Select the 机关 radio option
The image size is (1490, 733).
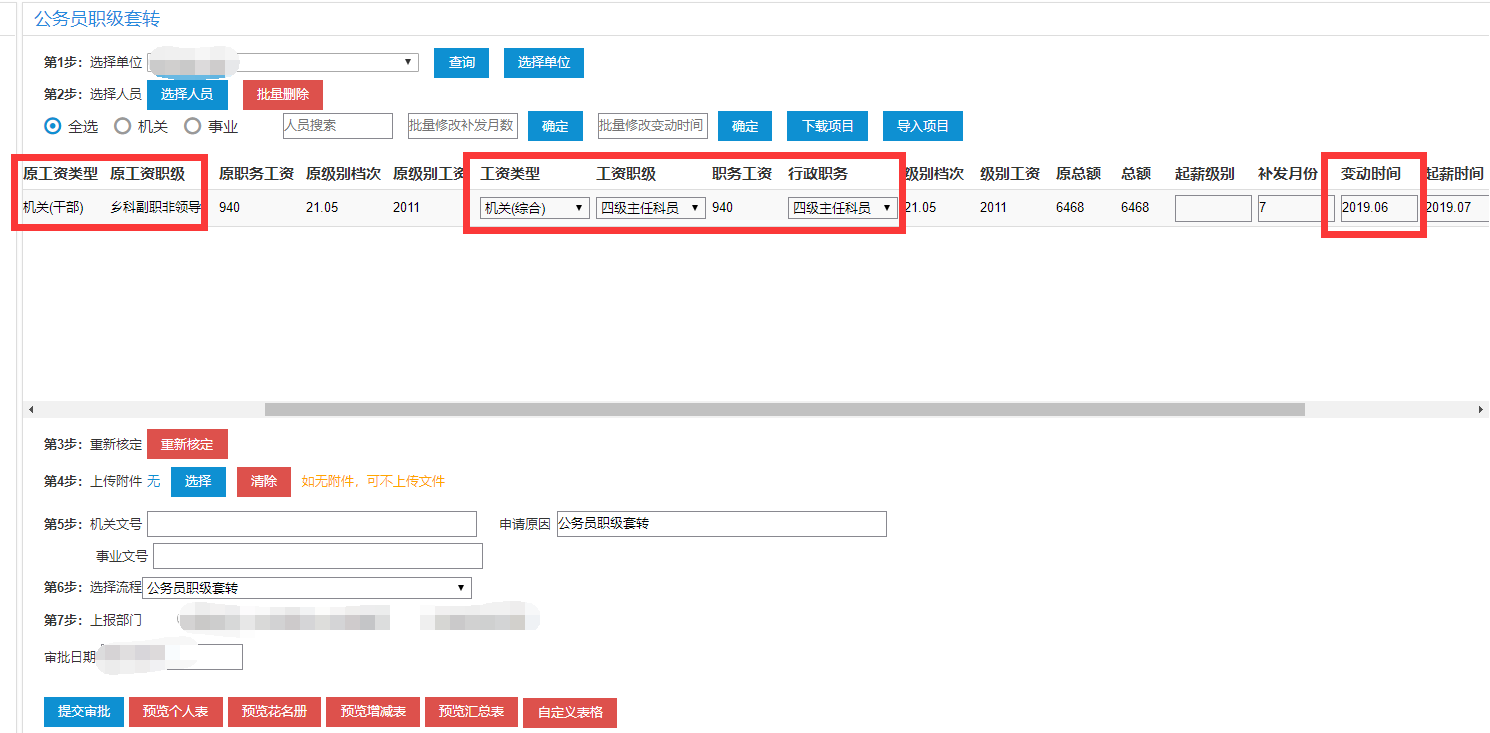[x=123, y=127]
